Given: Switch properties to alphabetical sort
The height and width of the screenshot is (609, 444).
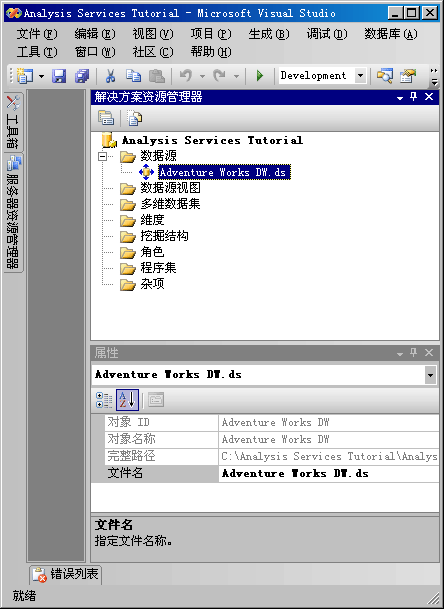Looking at the screenshot, I should pos(127,400).
